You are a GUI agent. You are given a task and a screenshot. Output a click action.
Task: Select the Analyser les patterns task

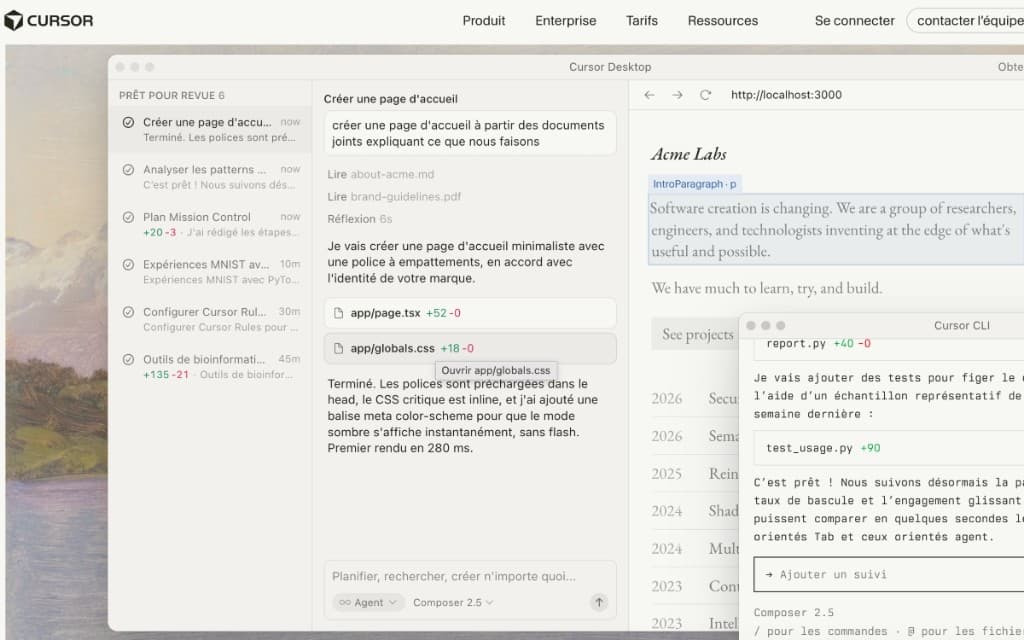coord(211,177)
